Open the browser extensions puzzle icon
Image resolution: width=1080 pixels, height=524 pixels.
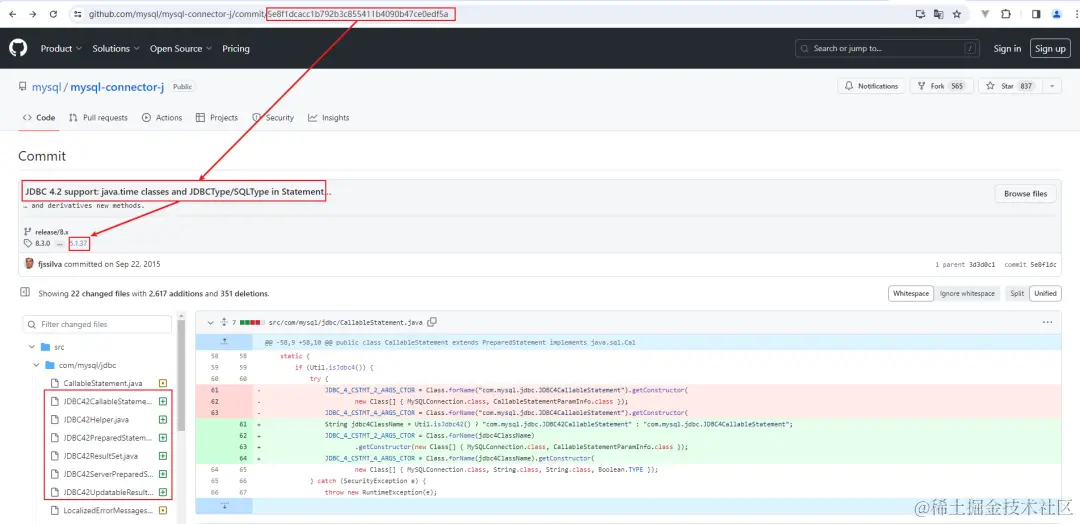coord(1006,14)
